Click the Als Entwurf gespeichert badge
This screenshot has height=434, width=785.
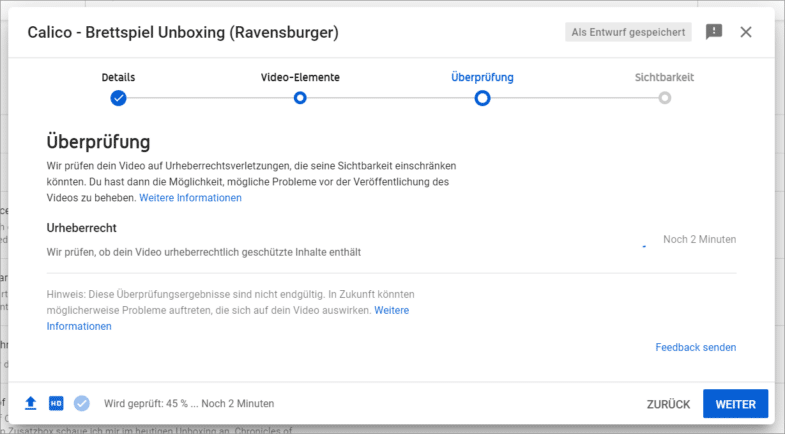pos(628,32)
